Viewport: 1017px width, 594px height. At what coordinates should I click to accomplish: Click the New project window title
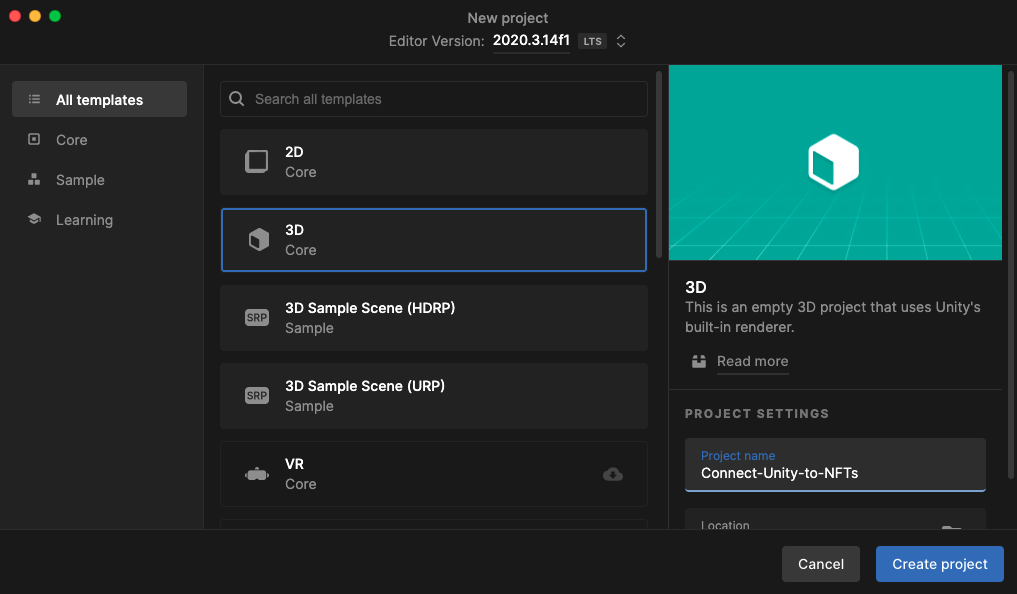point(508,18)
